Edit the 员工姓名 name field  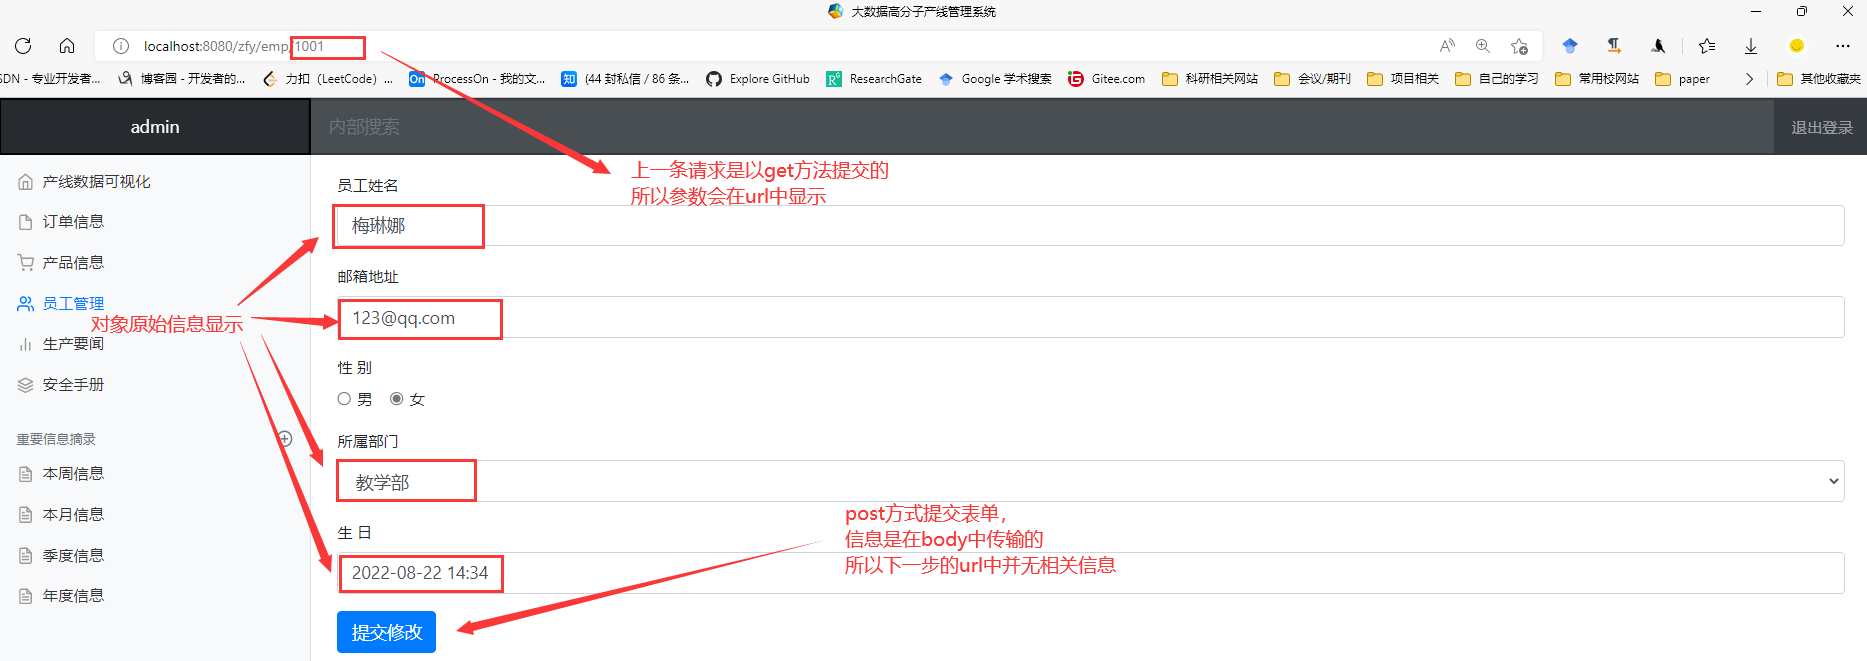coord(1091,226)
